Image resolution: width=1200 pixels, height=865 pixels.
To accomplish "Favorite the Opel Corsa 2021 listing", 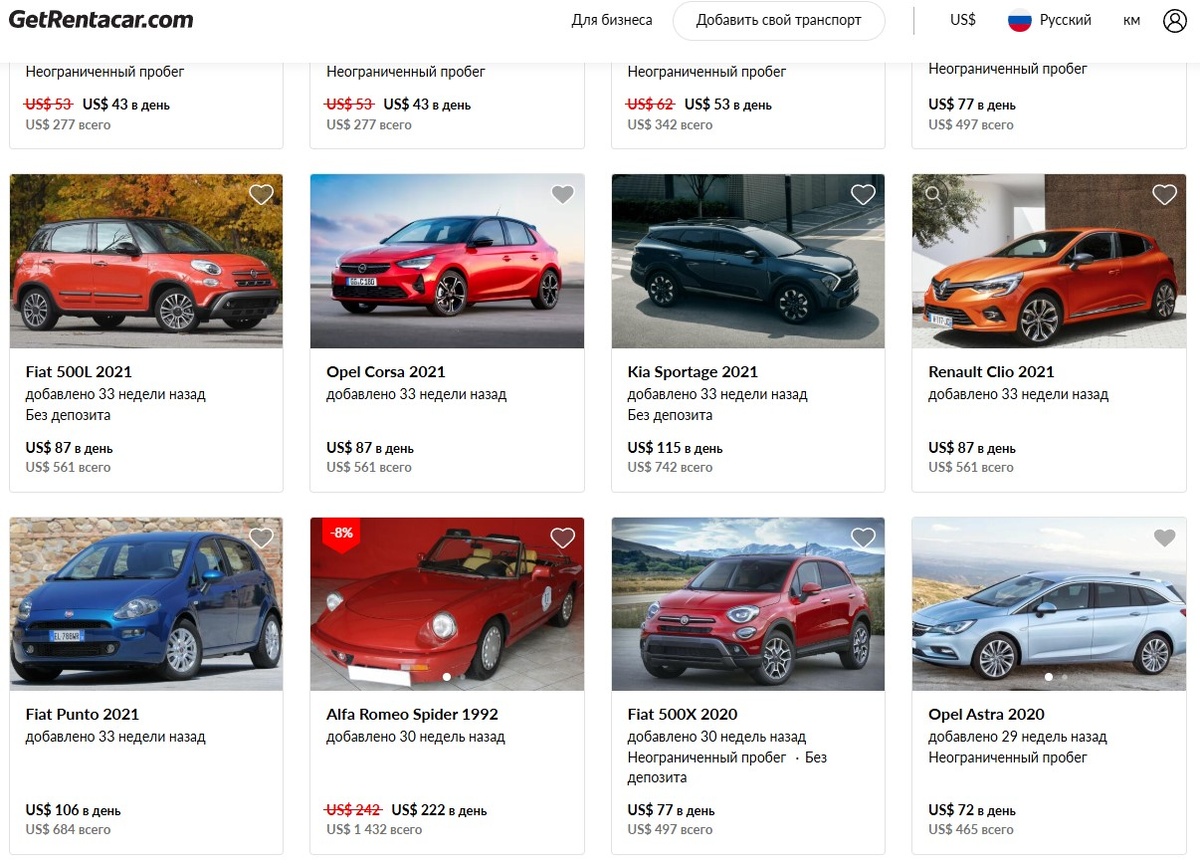I will coord(562,194).
